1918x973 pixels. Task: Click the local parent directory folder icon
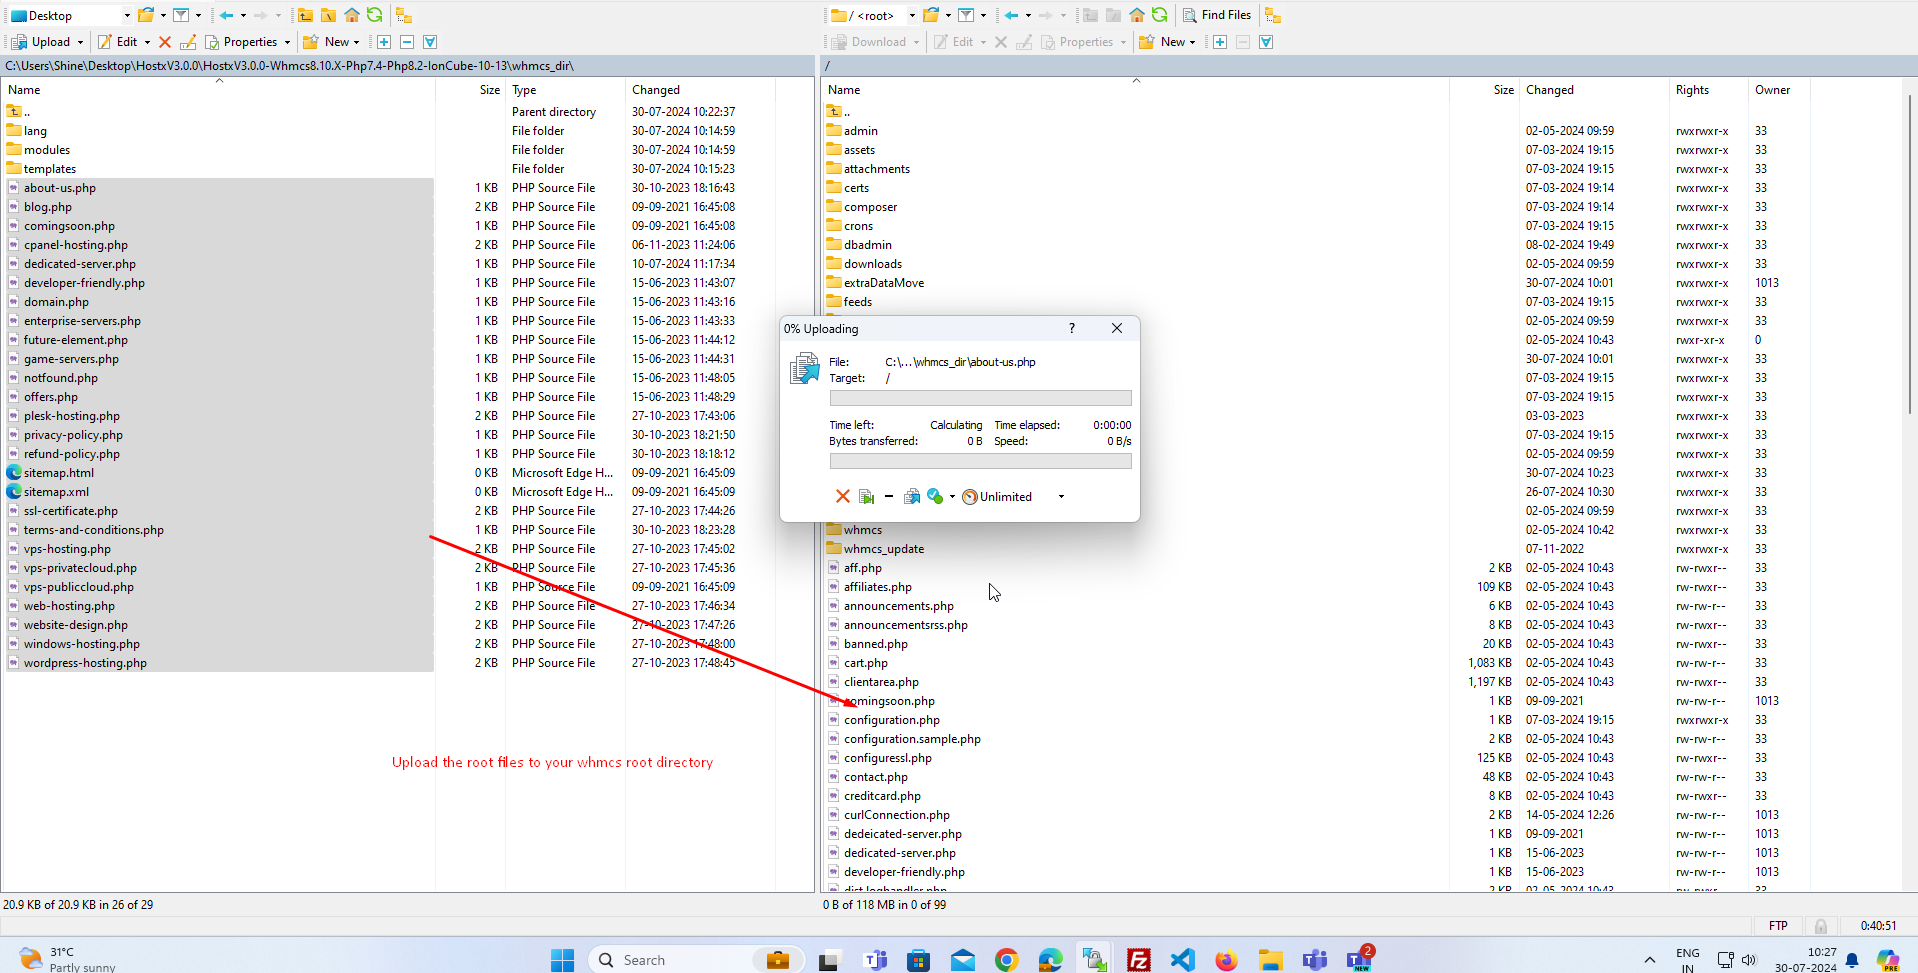point(305,15)
